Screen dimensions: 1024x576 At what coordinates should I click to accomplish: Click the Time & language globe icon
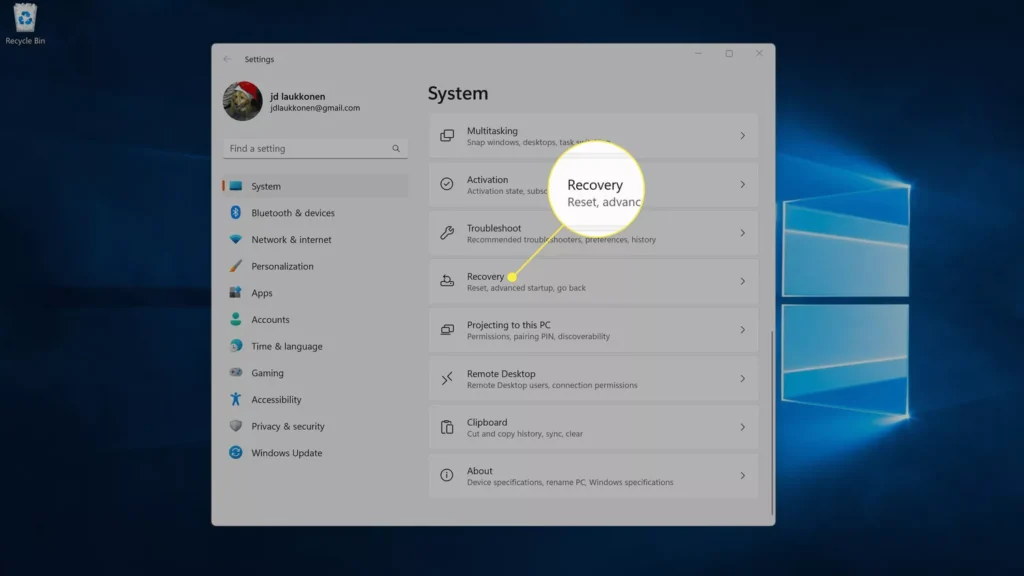coord(236,346)
